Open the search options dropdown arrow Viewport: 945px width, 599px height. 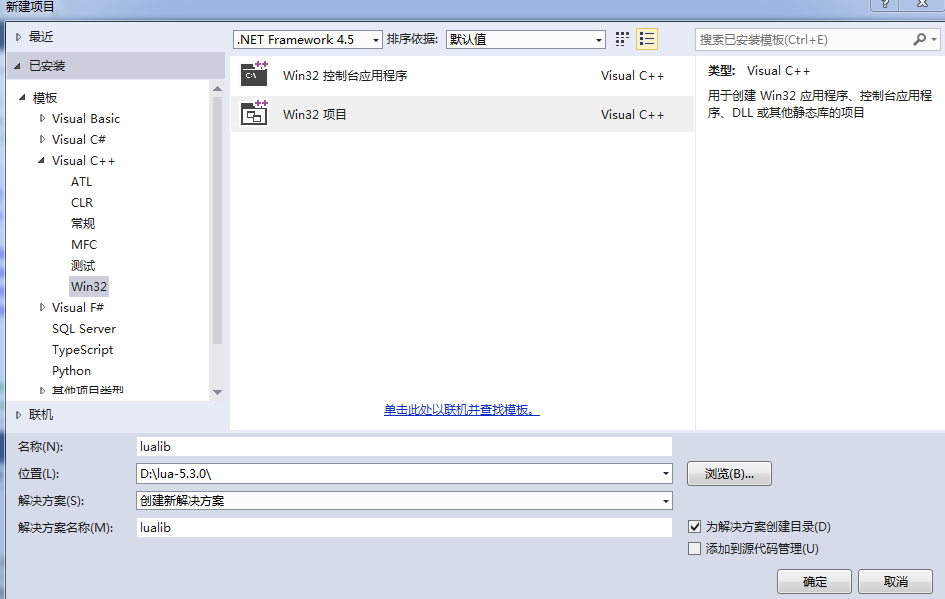[934, 40]
